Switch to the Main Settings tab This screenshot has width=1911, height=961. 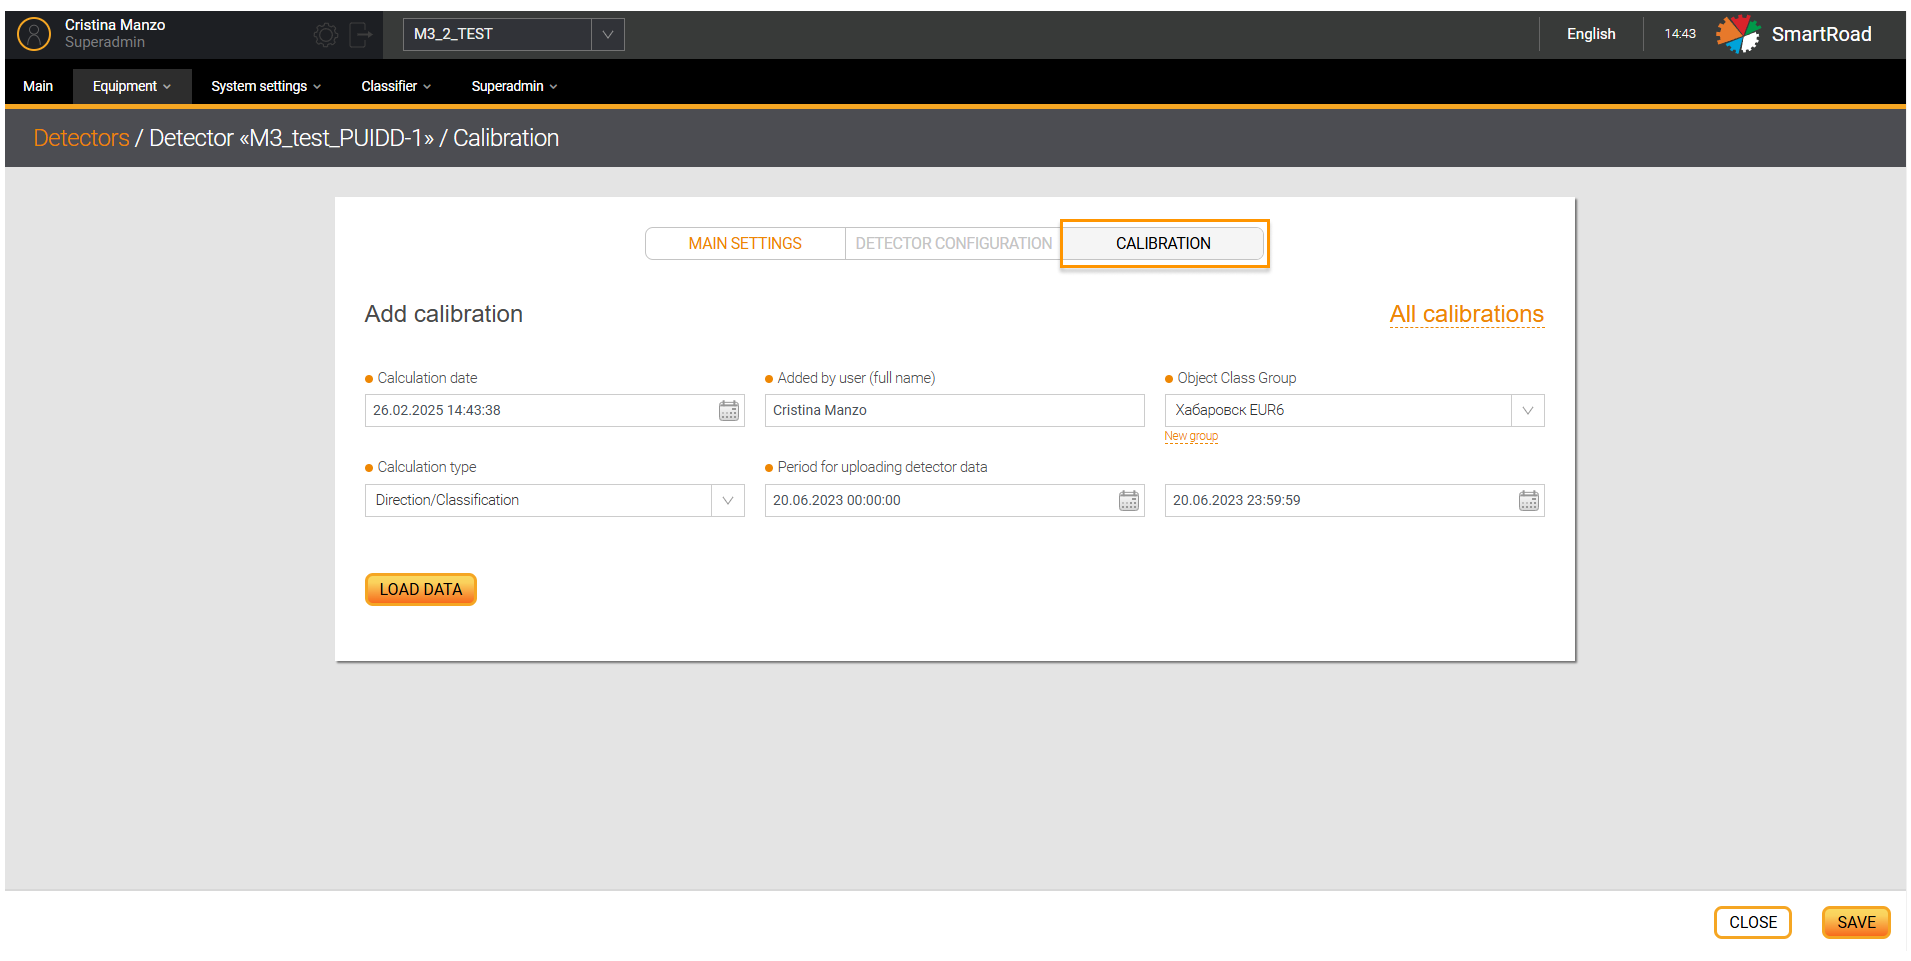coord(745,244)
